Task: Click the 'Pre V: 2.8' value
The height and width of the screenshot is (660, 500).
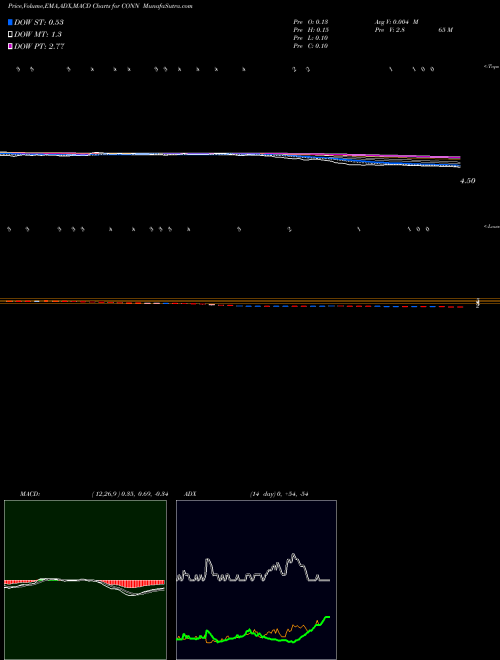Action: click(390, 30)
